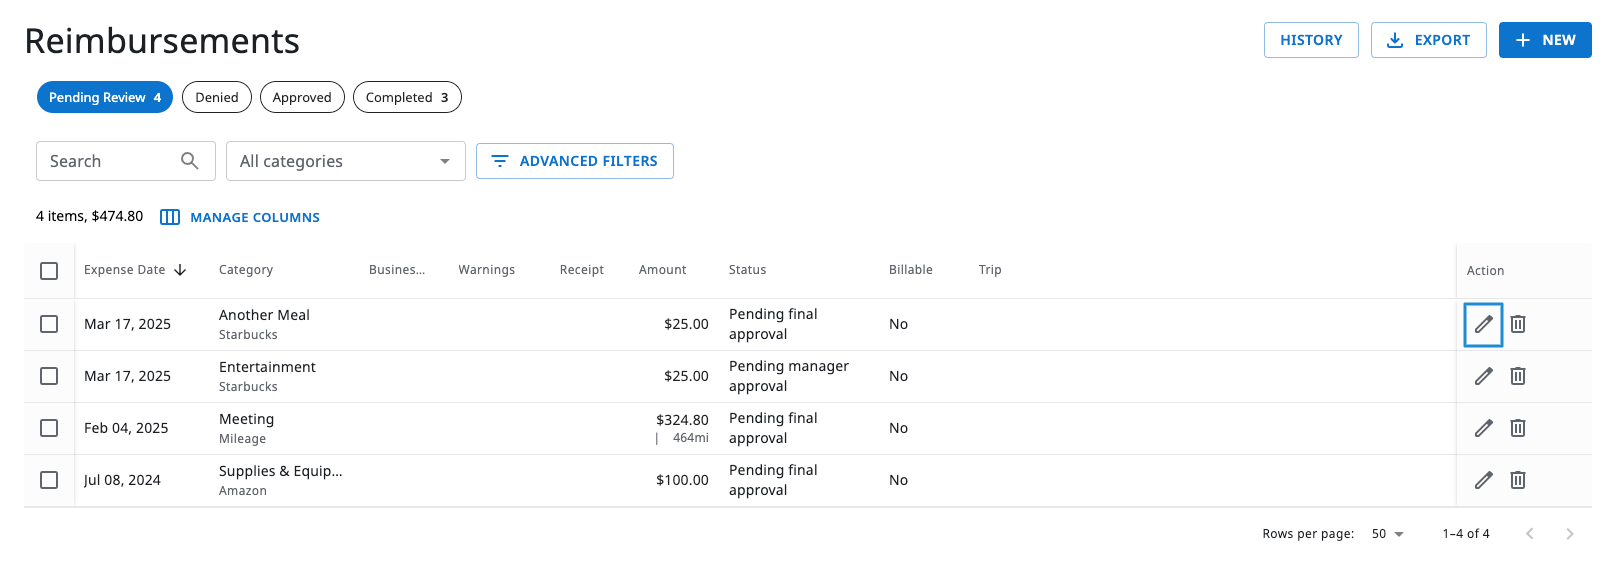The height and width of the screenshot is (566, 1607).
Task: Expand the Rows per page selector
Action: coord(1387,534)
